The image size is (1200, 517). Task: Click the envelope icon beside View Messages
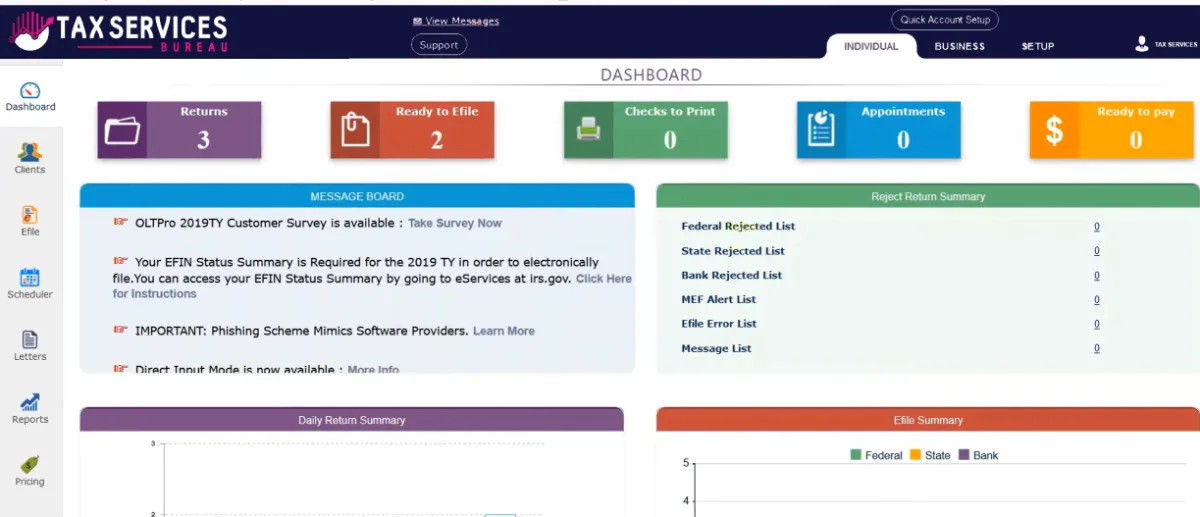coord(417,21)
